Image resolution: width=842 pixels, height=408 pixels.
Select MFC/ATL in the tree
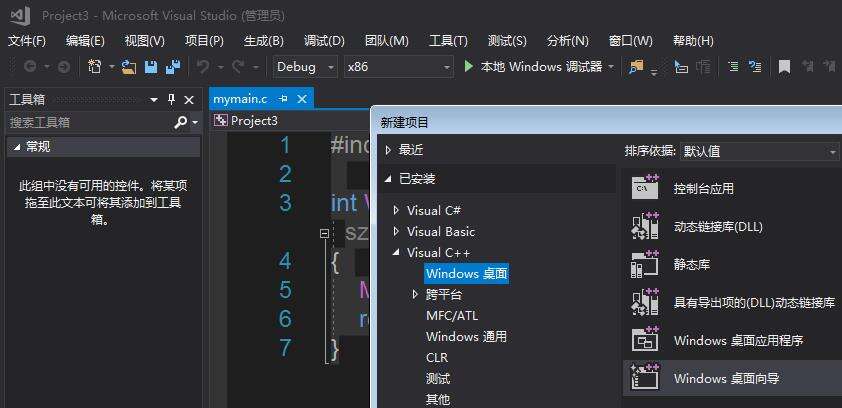click(452, 316)
